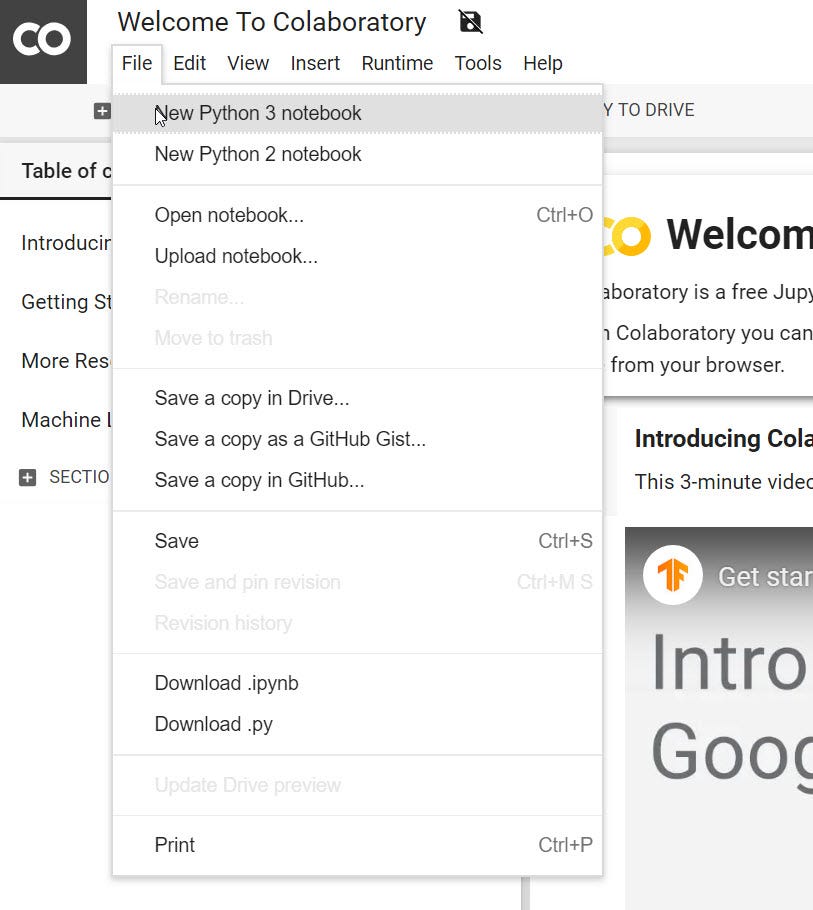Select New Python 2 notebook

pos(257,155)
